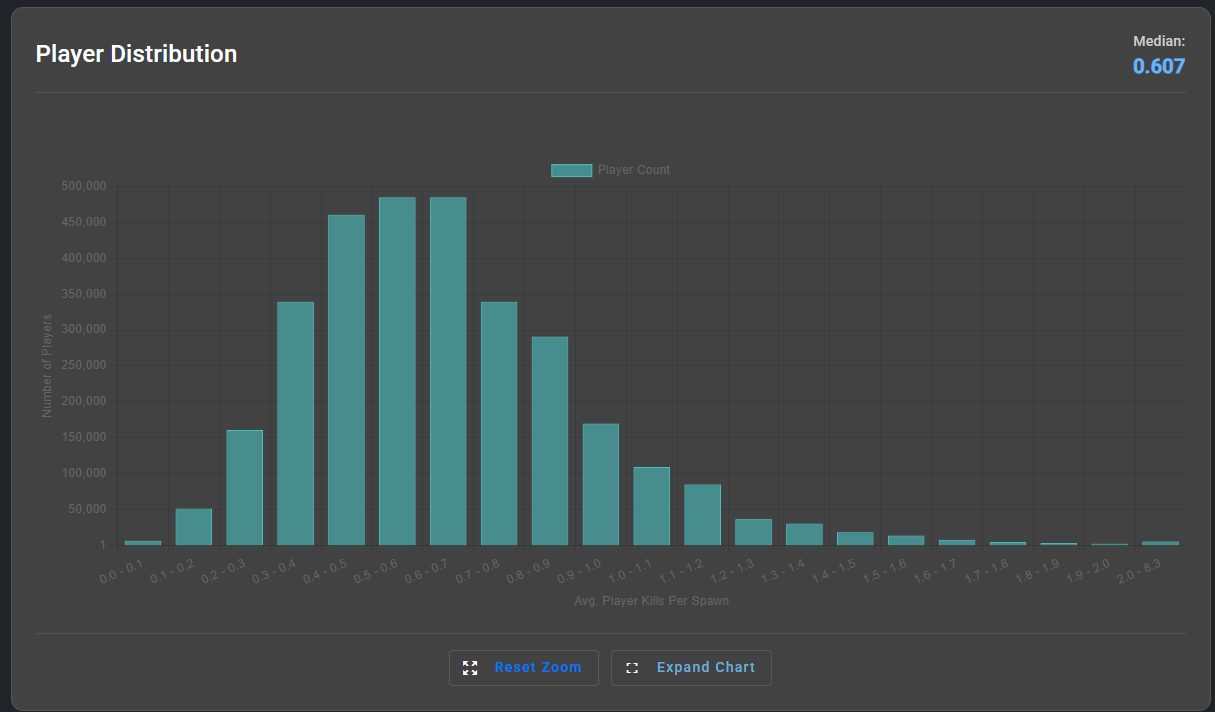Click the teal Player Count legend swatch
Image resolution: width=1215 pixels, height=712 pixels.
coord(571,170)
